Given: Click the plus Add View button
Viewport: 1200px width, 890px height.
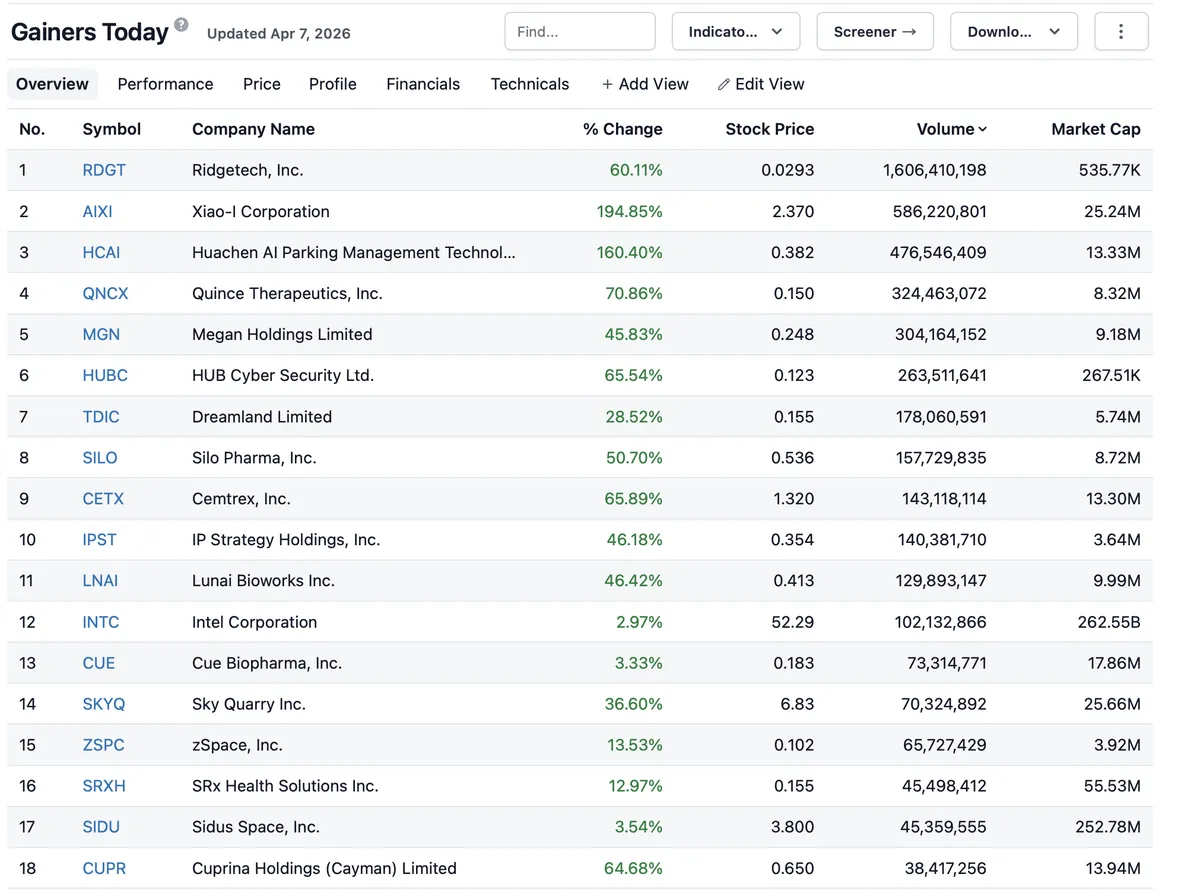Looking at the screenshot, I should [645, 84].
